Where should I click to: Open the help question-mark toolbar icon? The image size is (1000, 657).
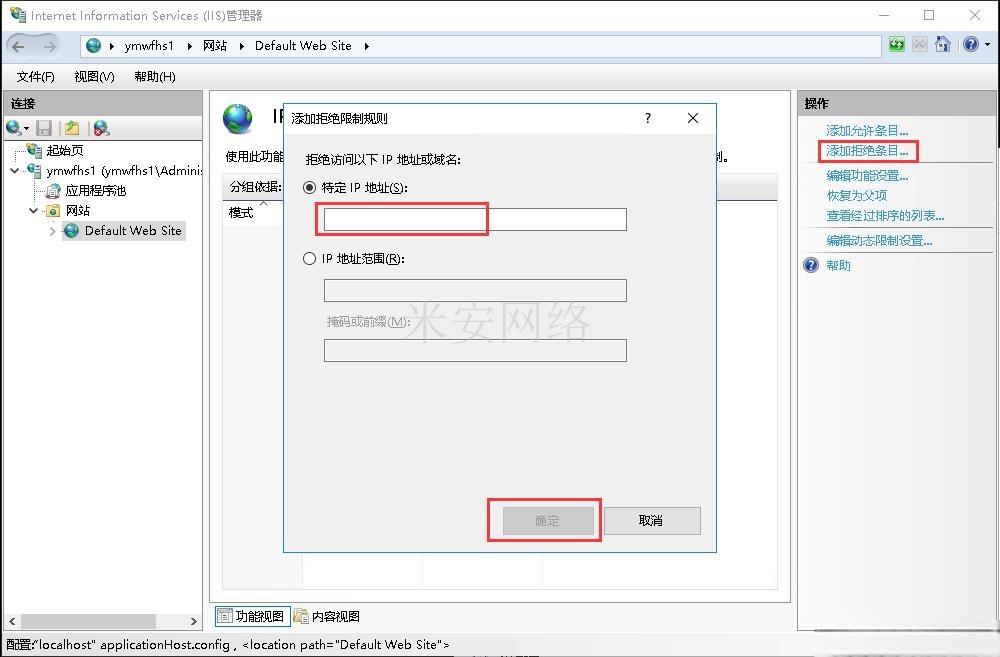coord(971,44)
